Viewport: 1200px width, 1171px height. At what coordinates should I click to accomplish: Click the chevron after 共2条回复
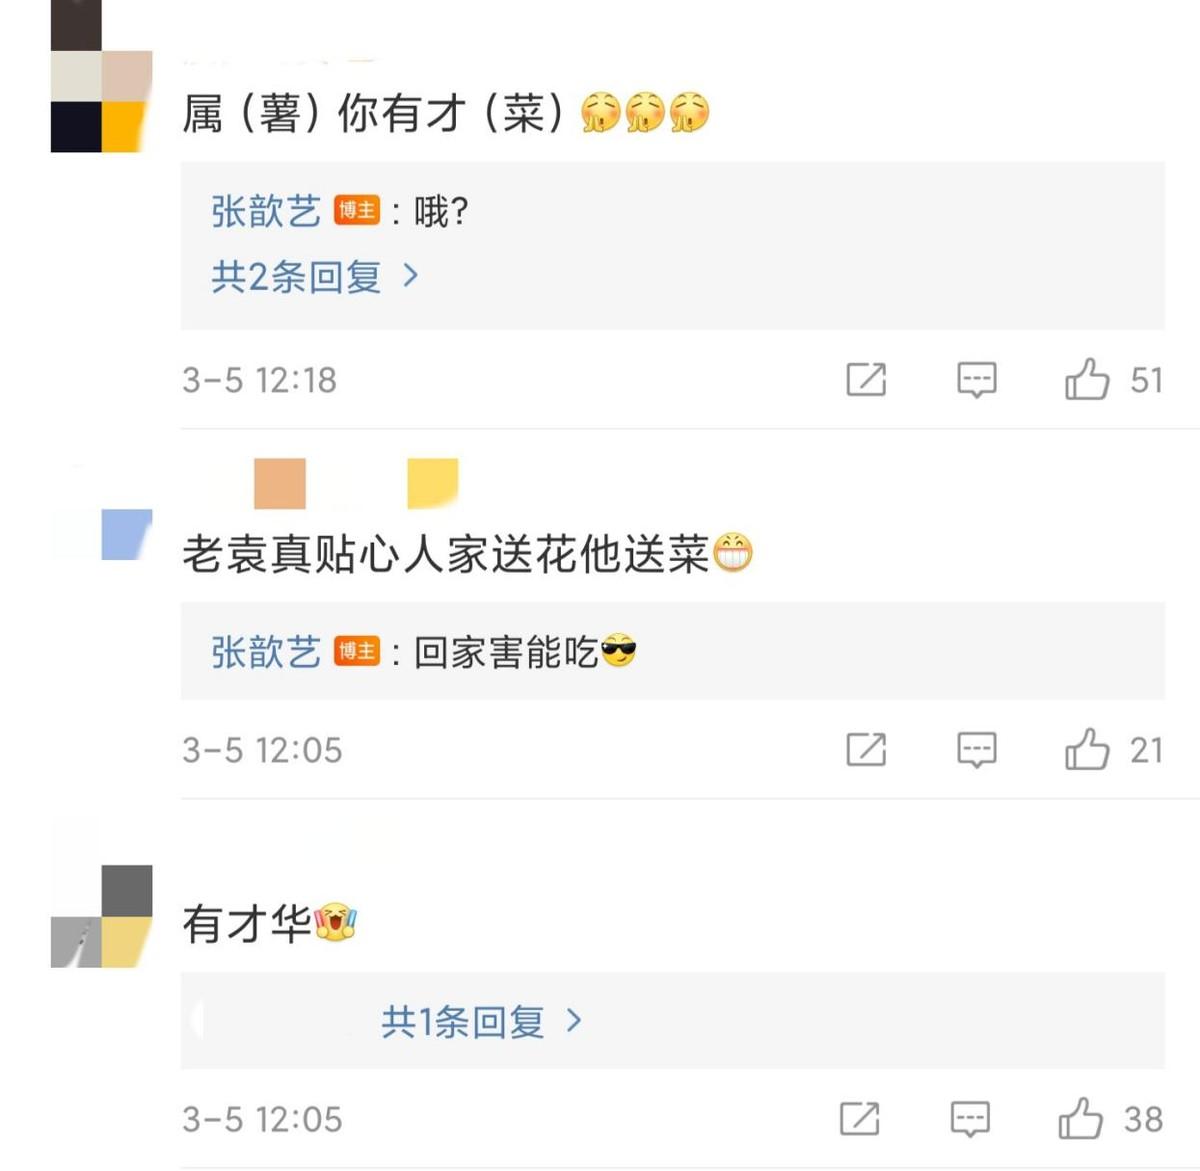click(x=411, y=274)
